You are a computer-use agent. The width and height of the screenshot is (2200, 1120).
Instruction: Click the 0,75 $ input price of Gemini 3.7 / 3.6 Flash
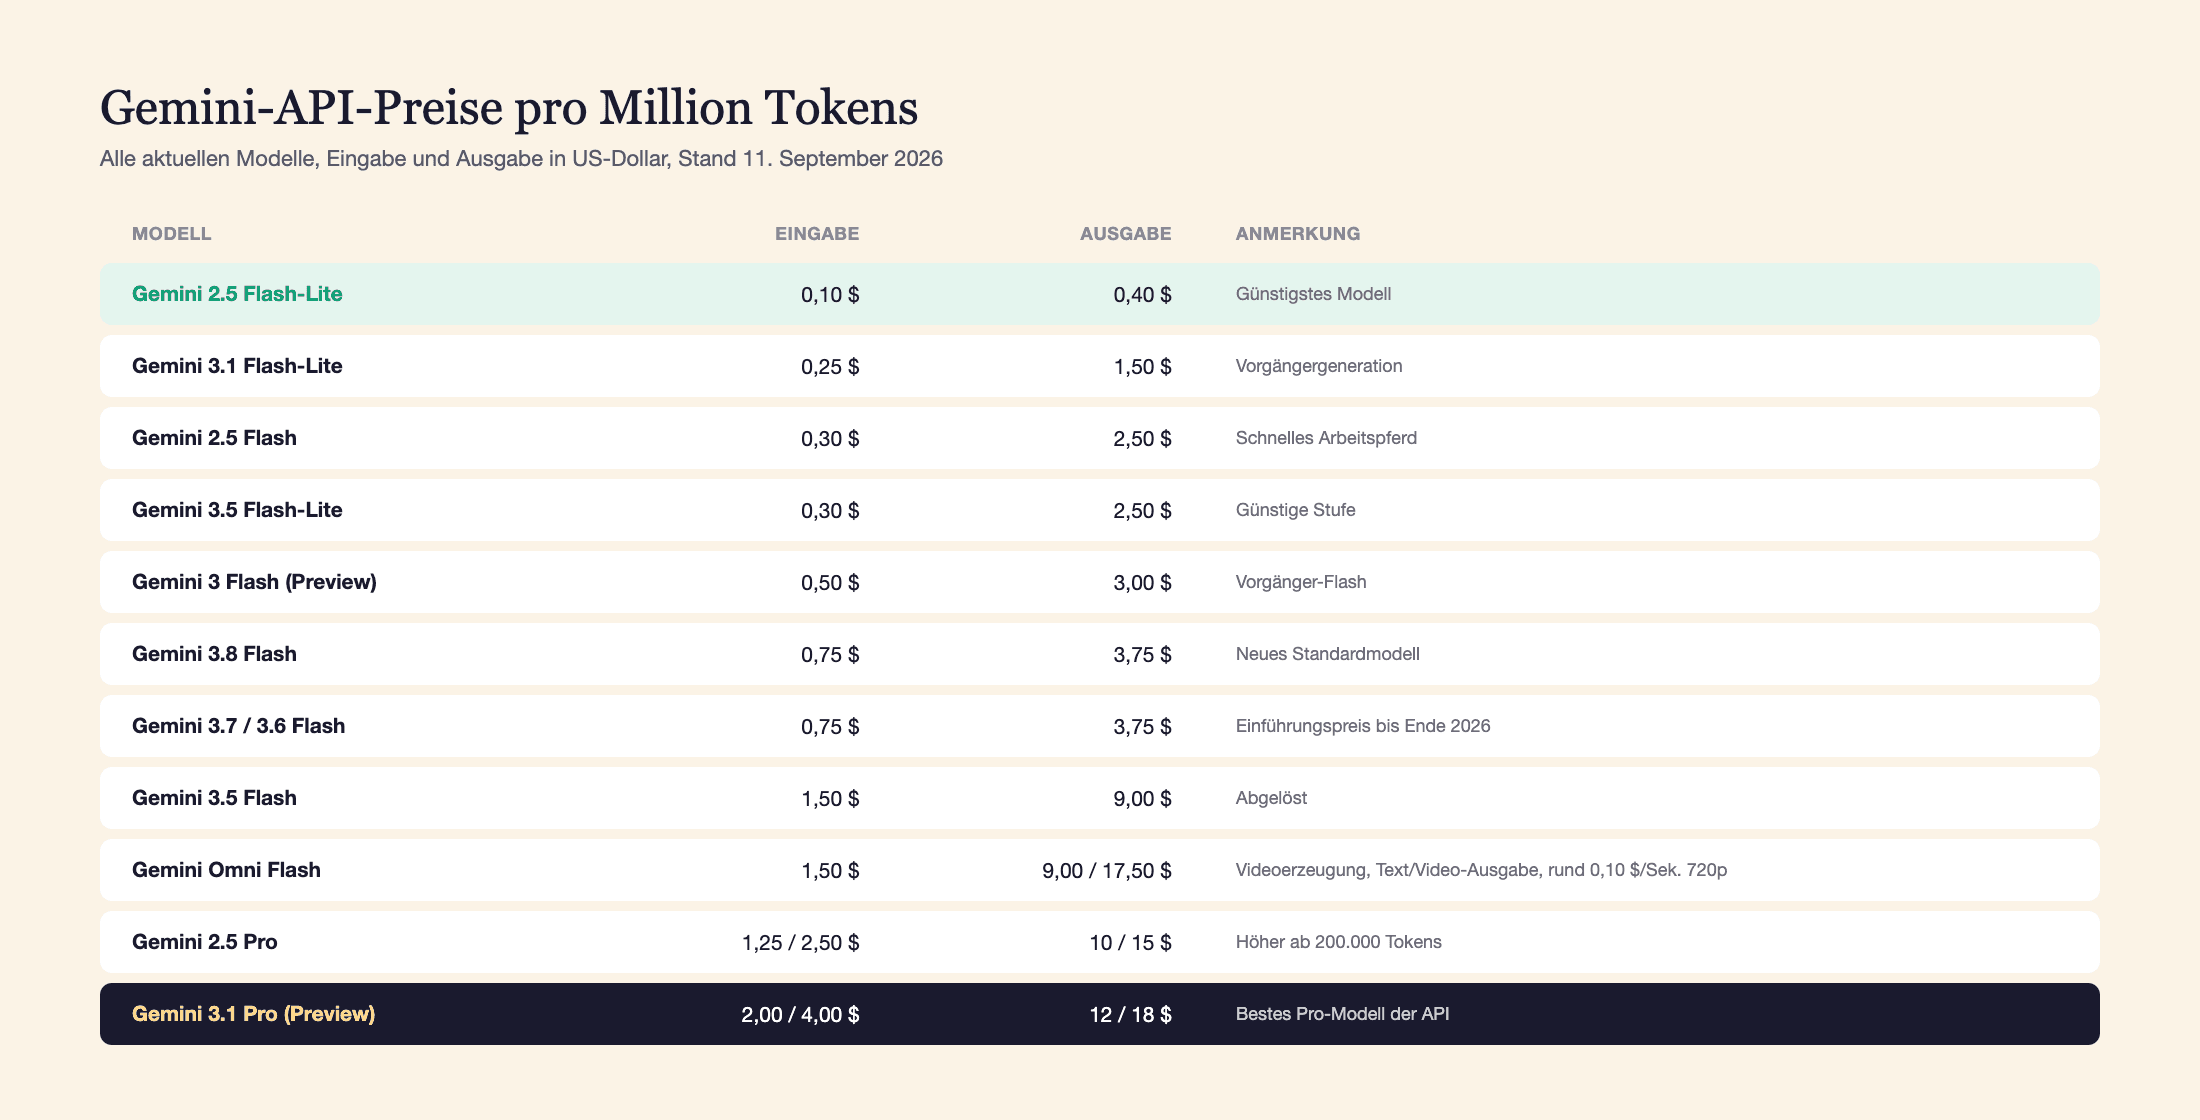[x=830, y=727]
